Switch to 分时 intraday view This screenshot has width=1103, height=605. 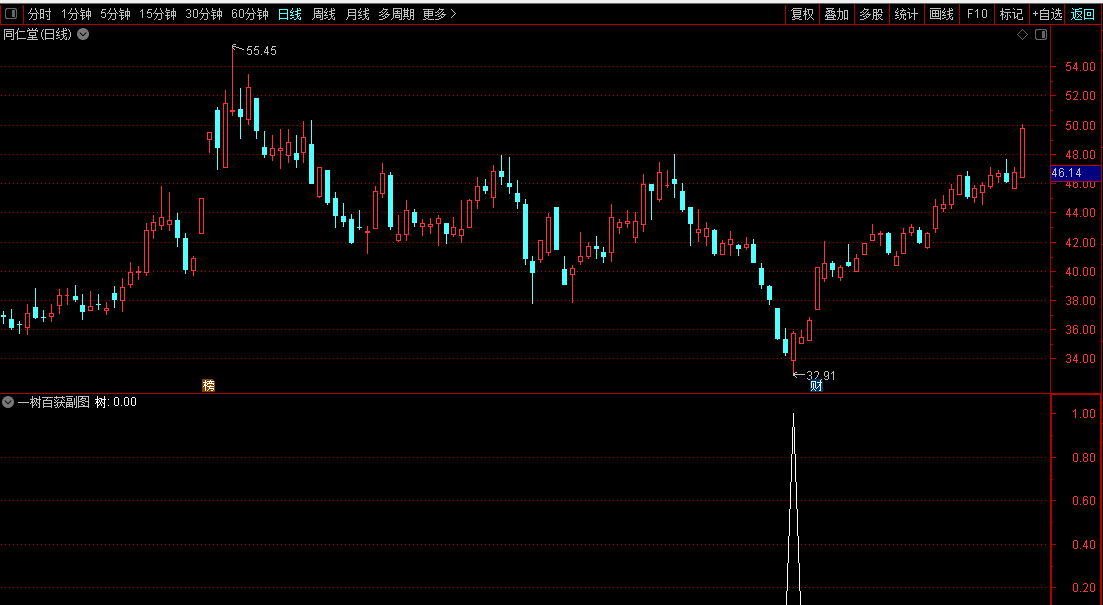pos(39,14)
